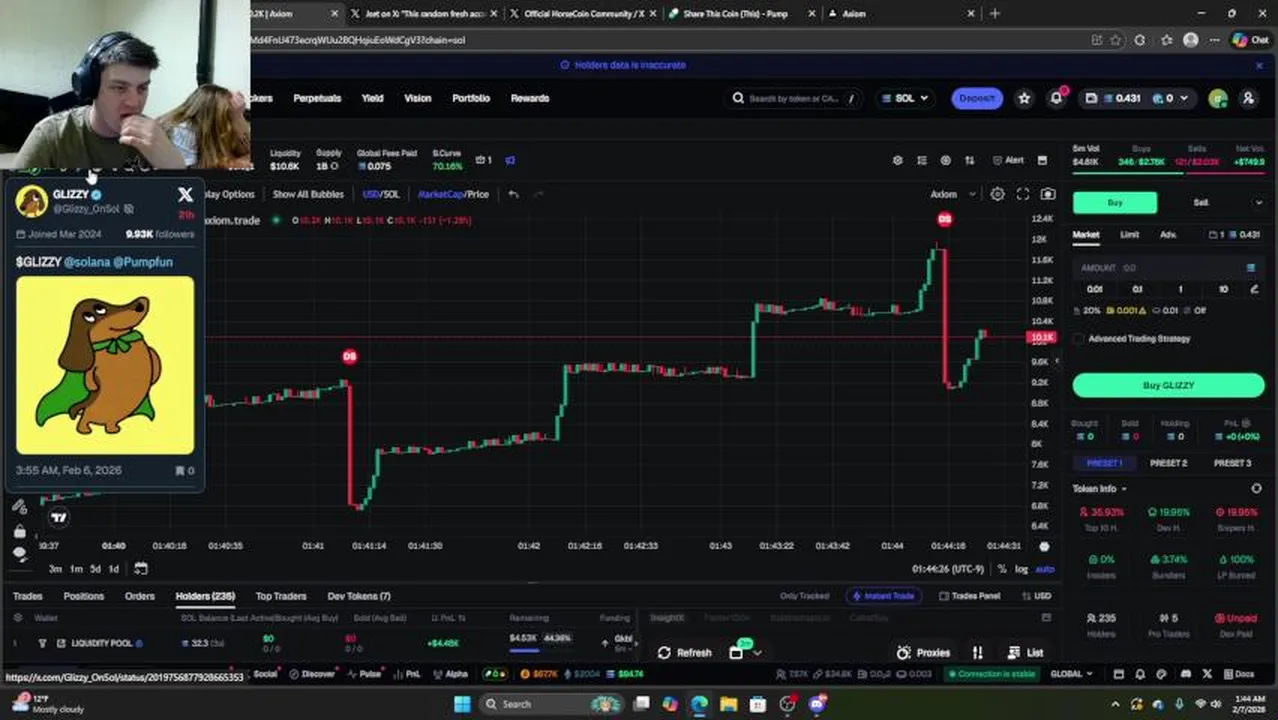Expand dropdown next to calendar by Refresh
Image resolution: width=1278 pixels, height=720 pixels.
coord(757,653)
